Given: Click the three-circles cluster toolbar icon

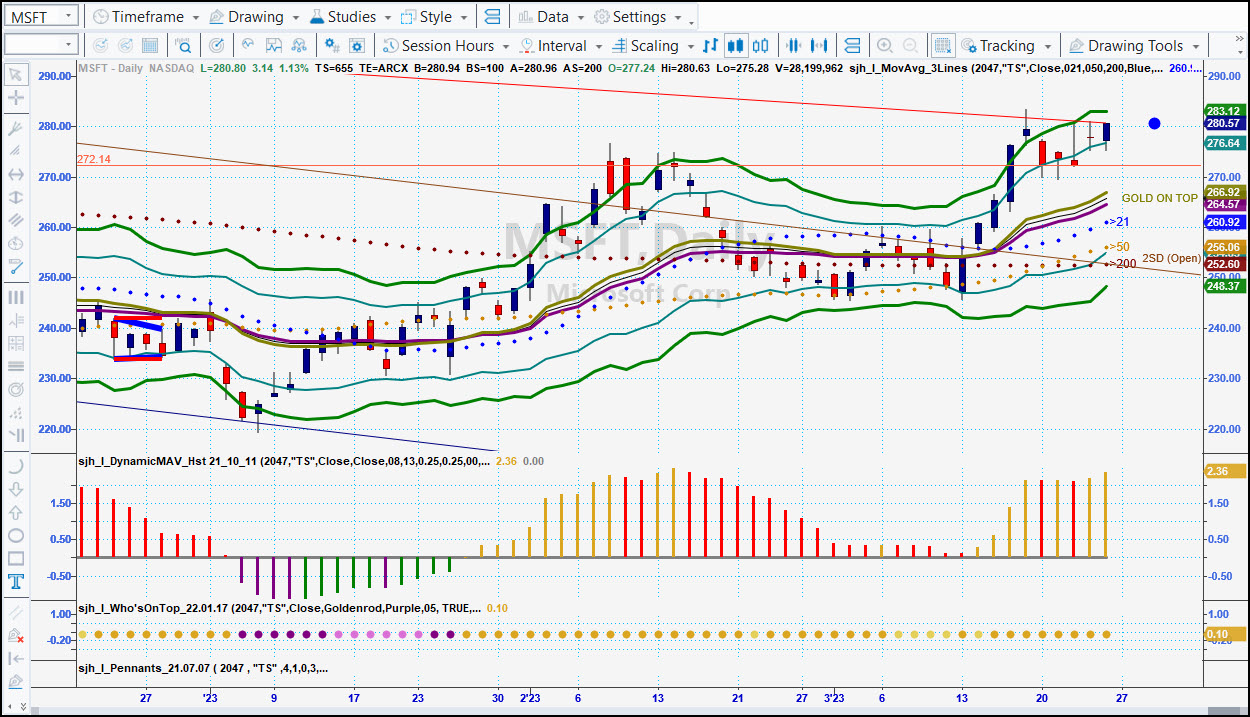Looking at the screenshot, I should 299,46.
